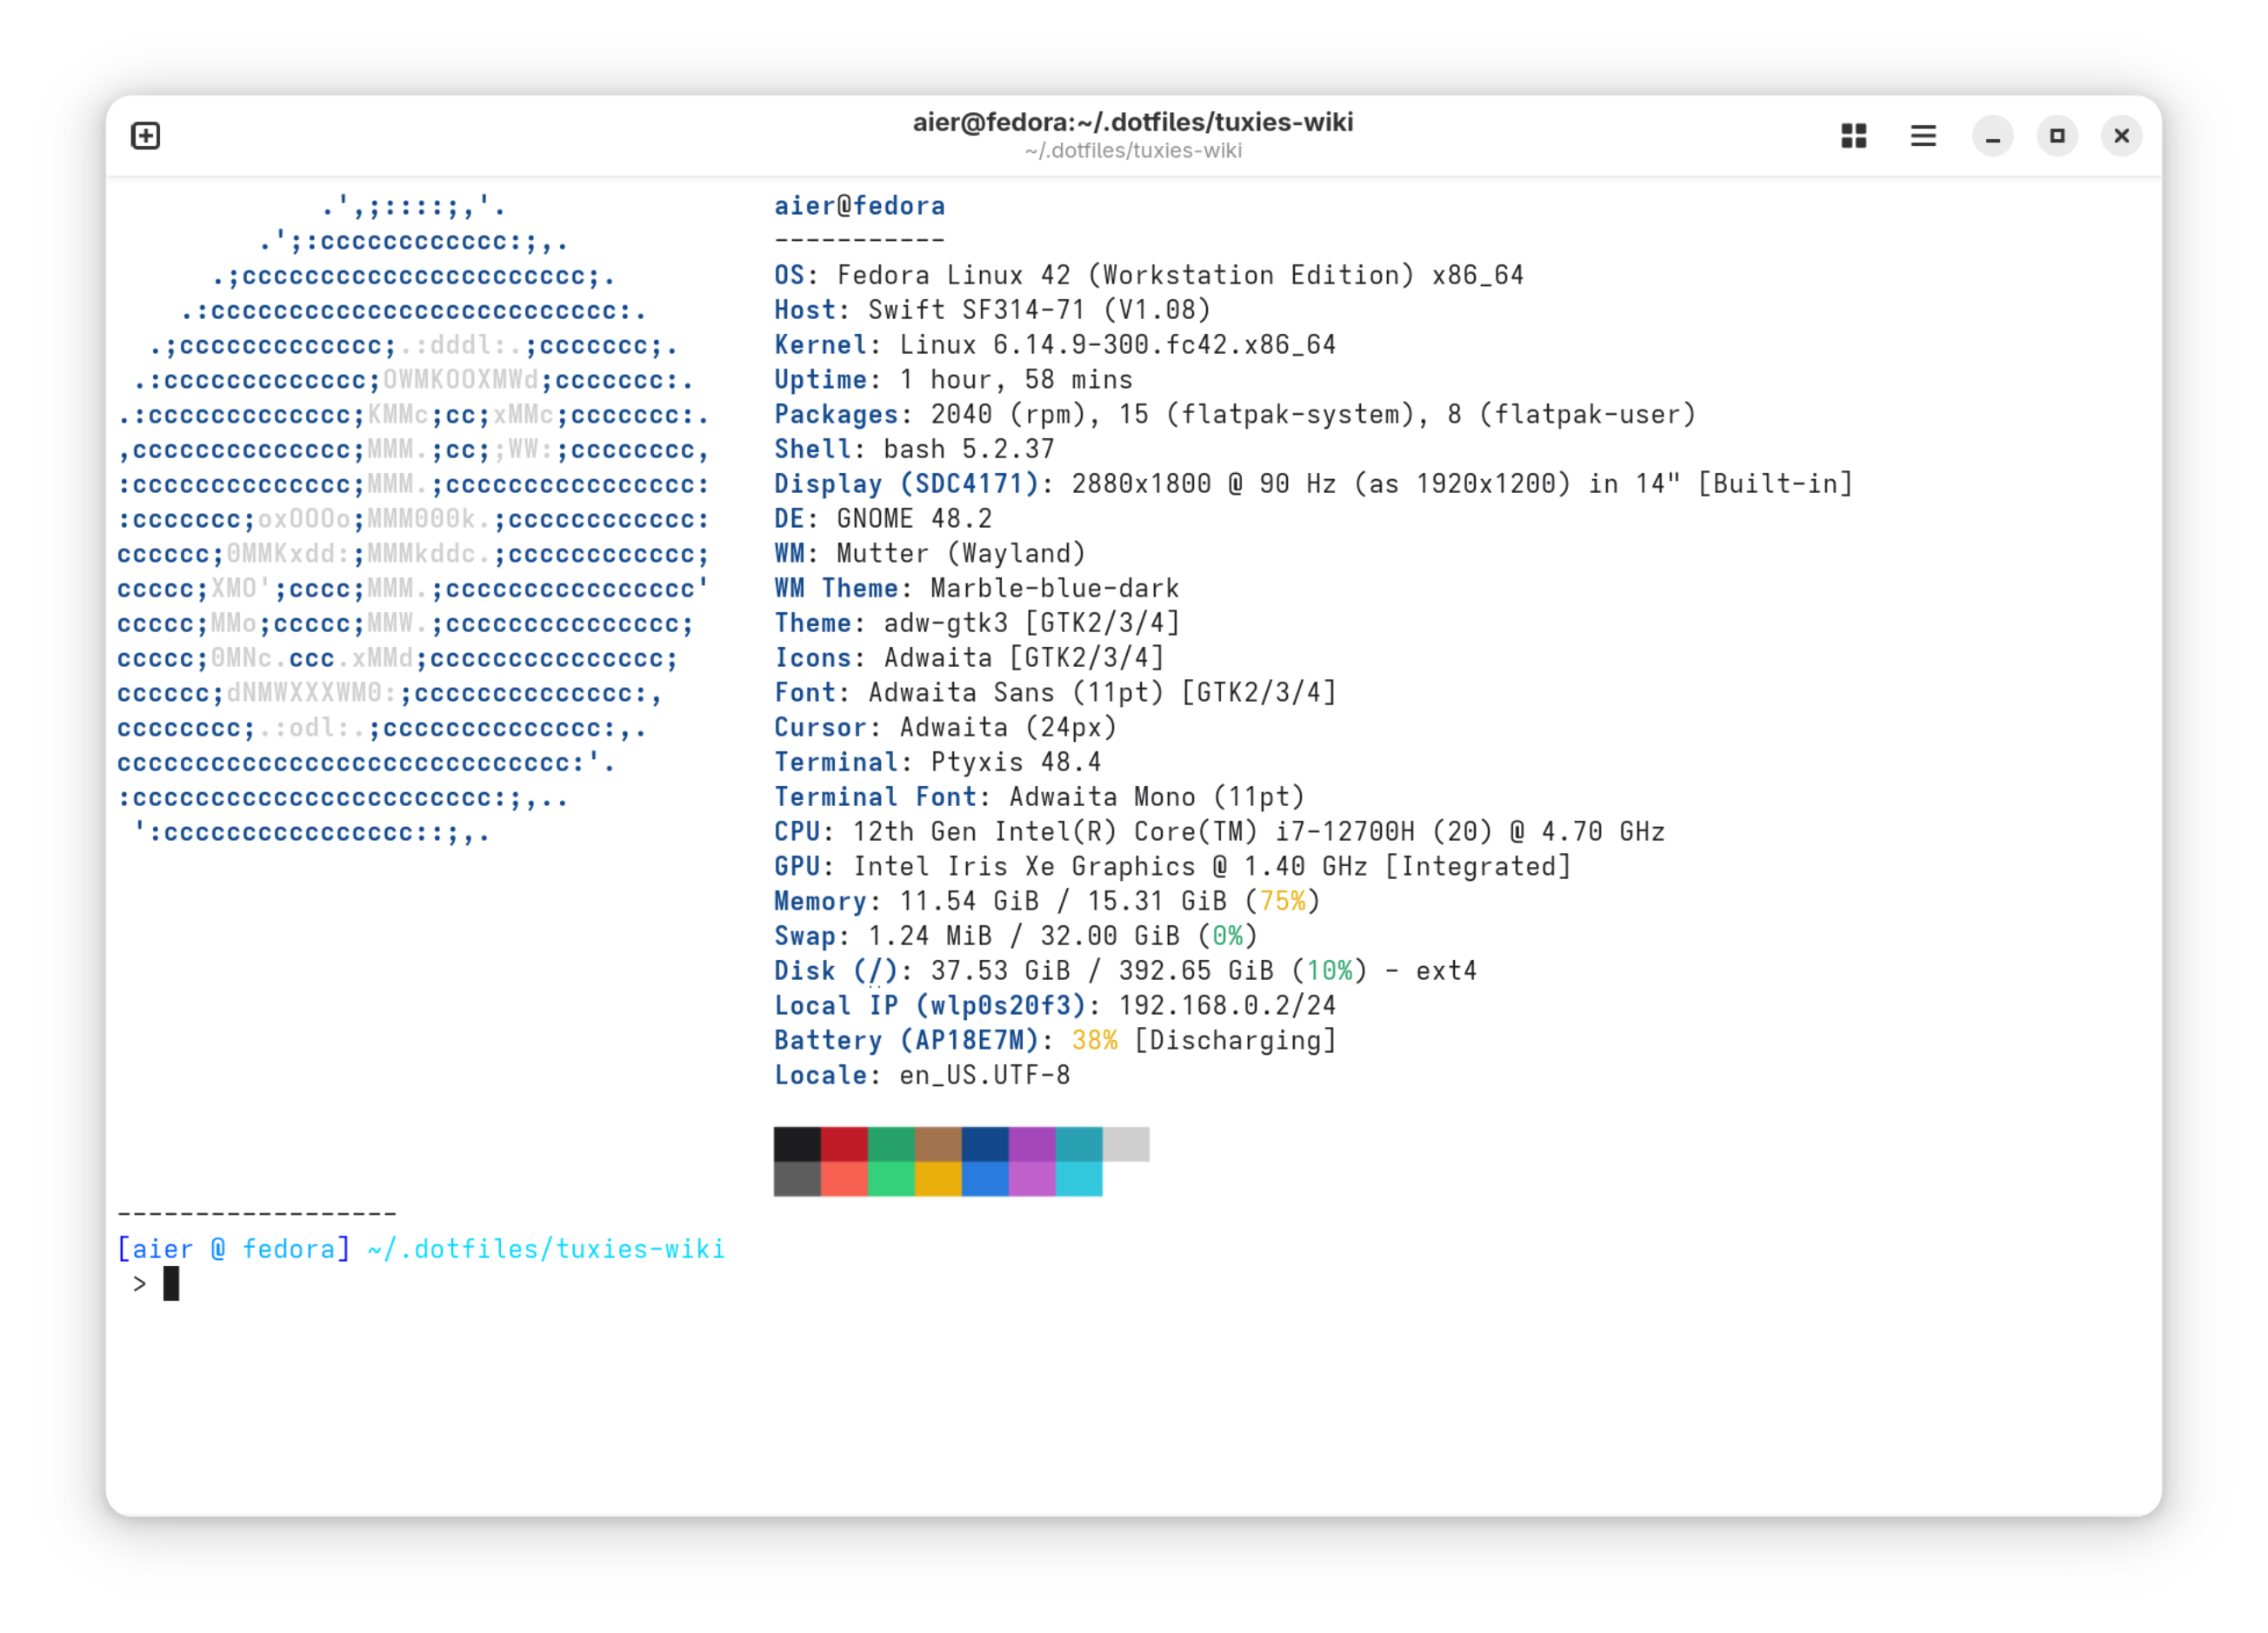
Task: Click the Terminal line Ptyxis 48.4
Action: click(937, 762)
